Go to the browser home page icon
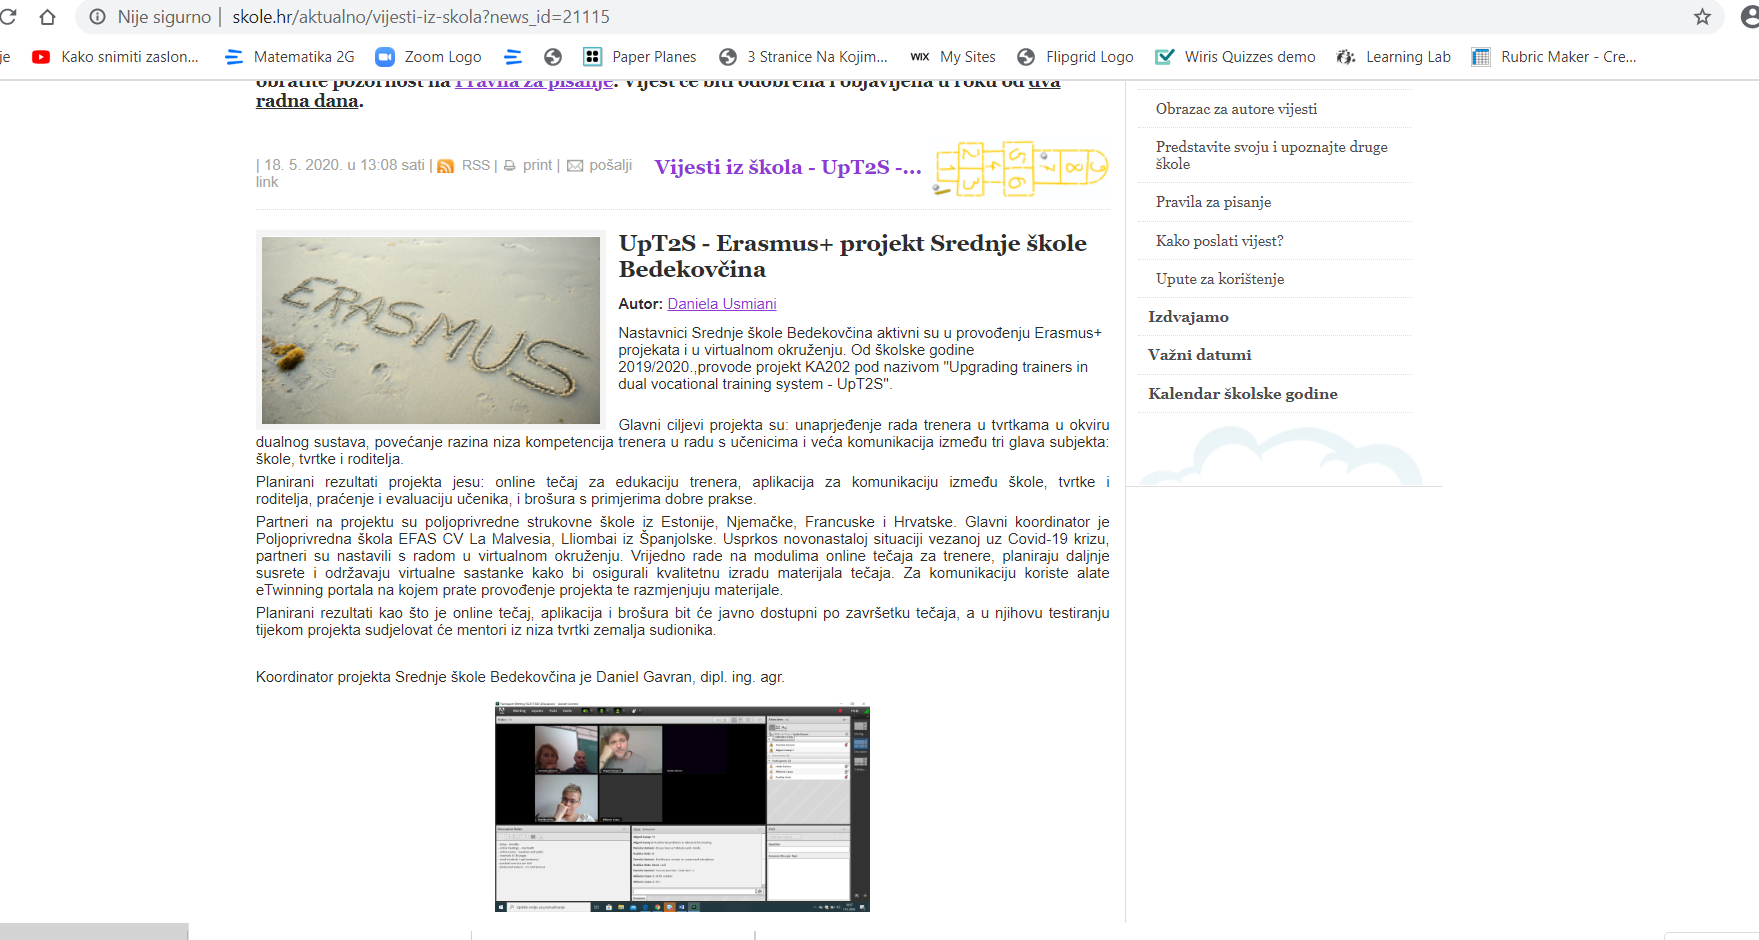1759x940 pixels. click(47, 17)
